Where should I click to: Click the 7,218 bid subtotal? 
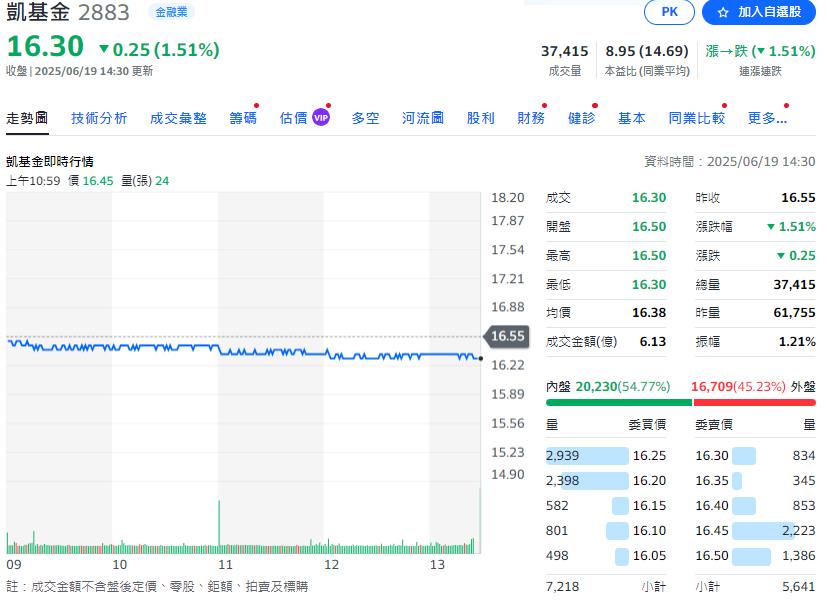pos(562,587)
